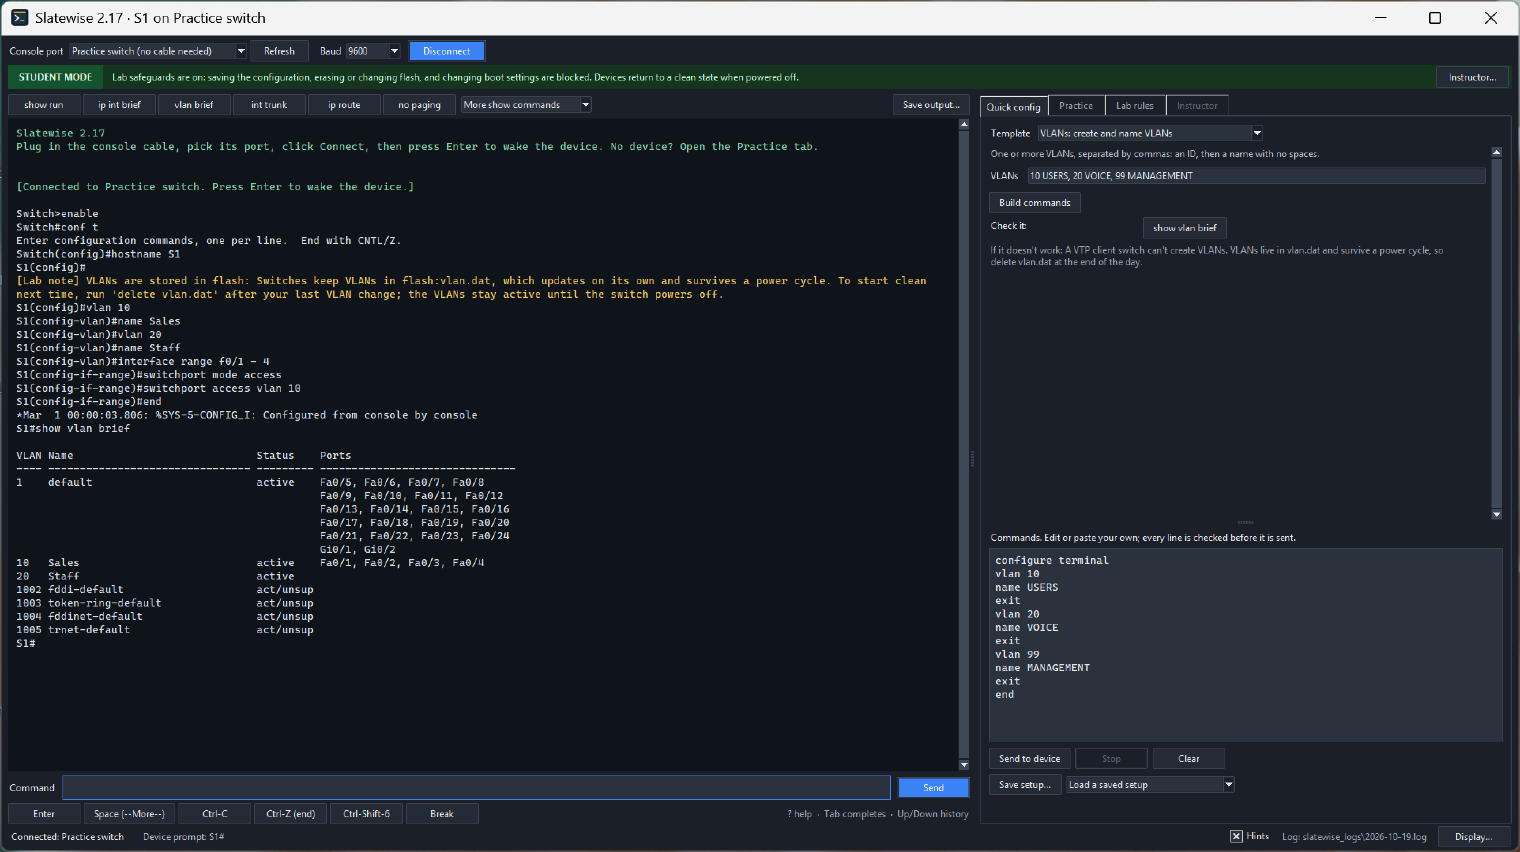Run the ip route shortcut
Screen dimensions: 1520x852
(x=344, y=105)
